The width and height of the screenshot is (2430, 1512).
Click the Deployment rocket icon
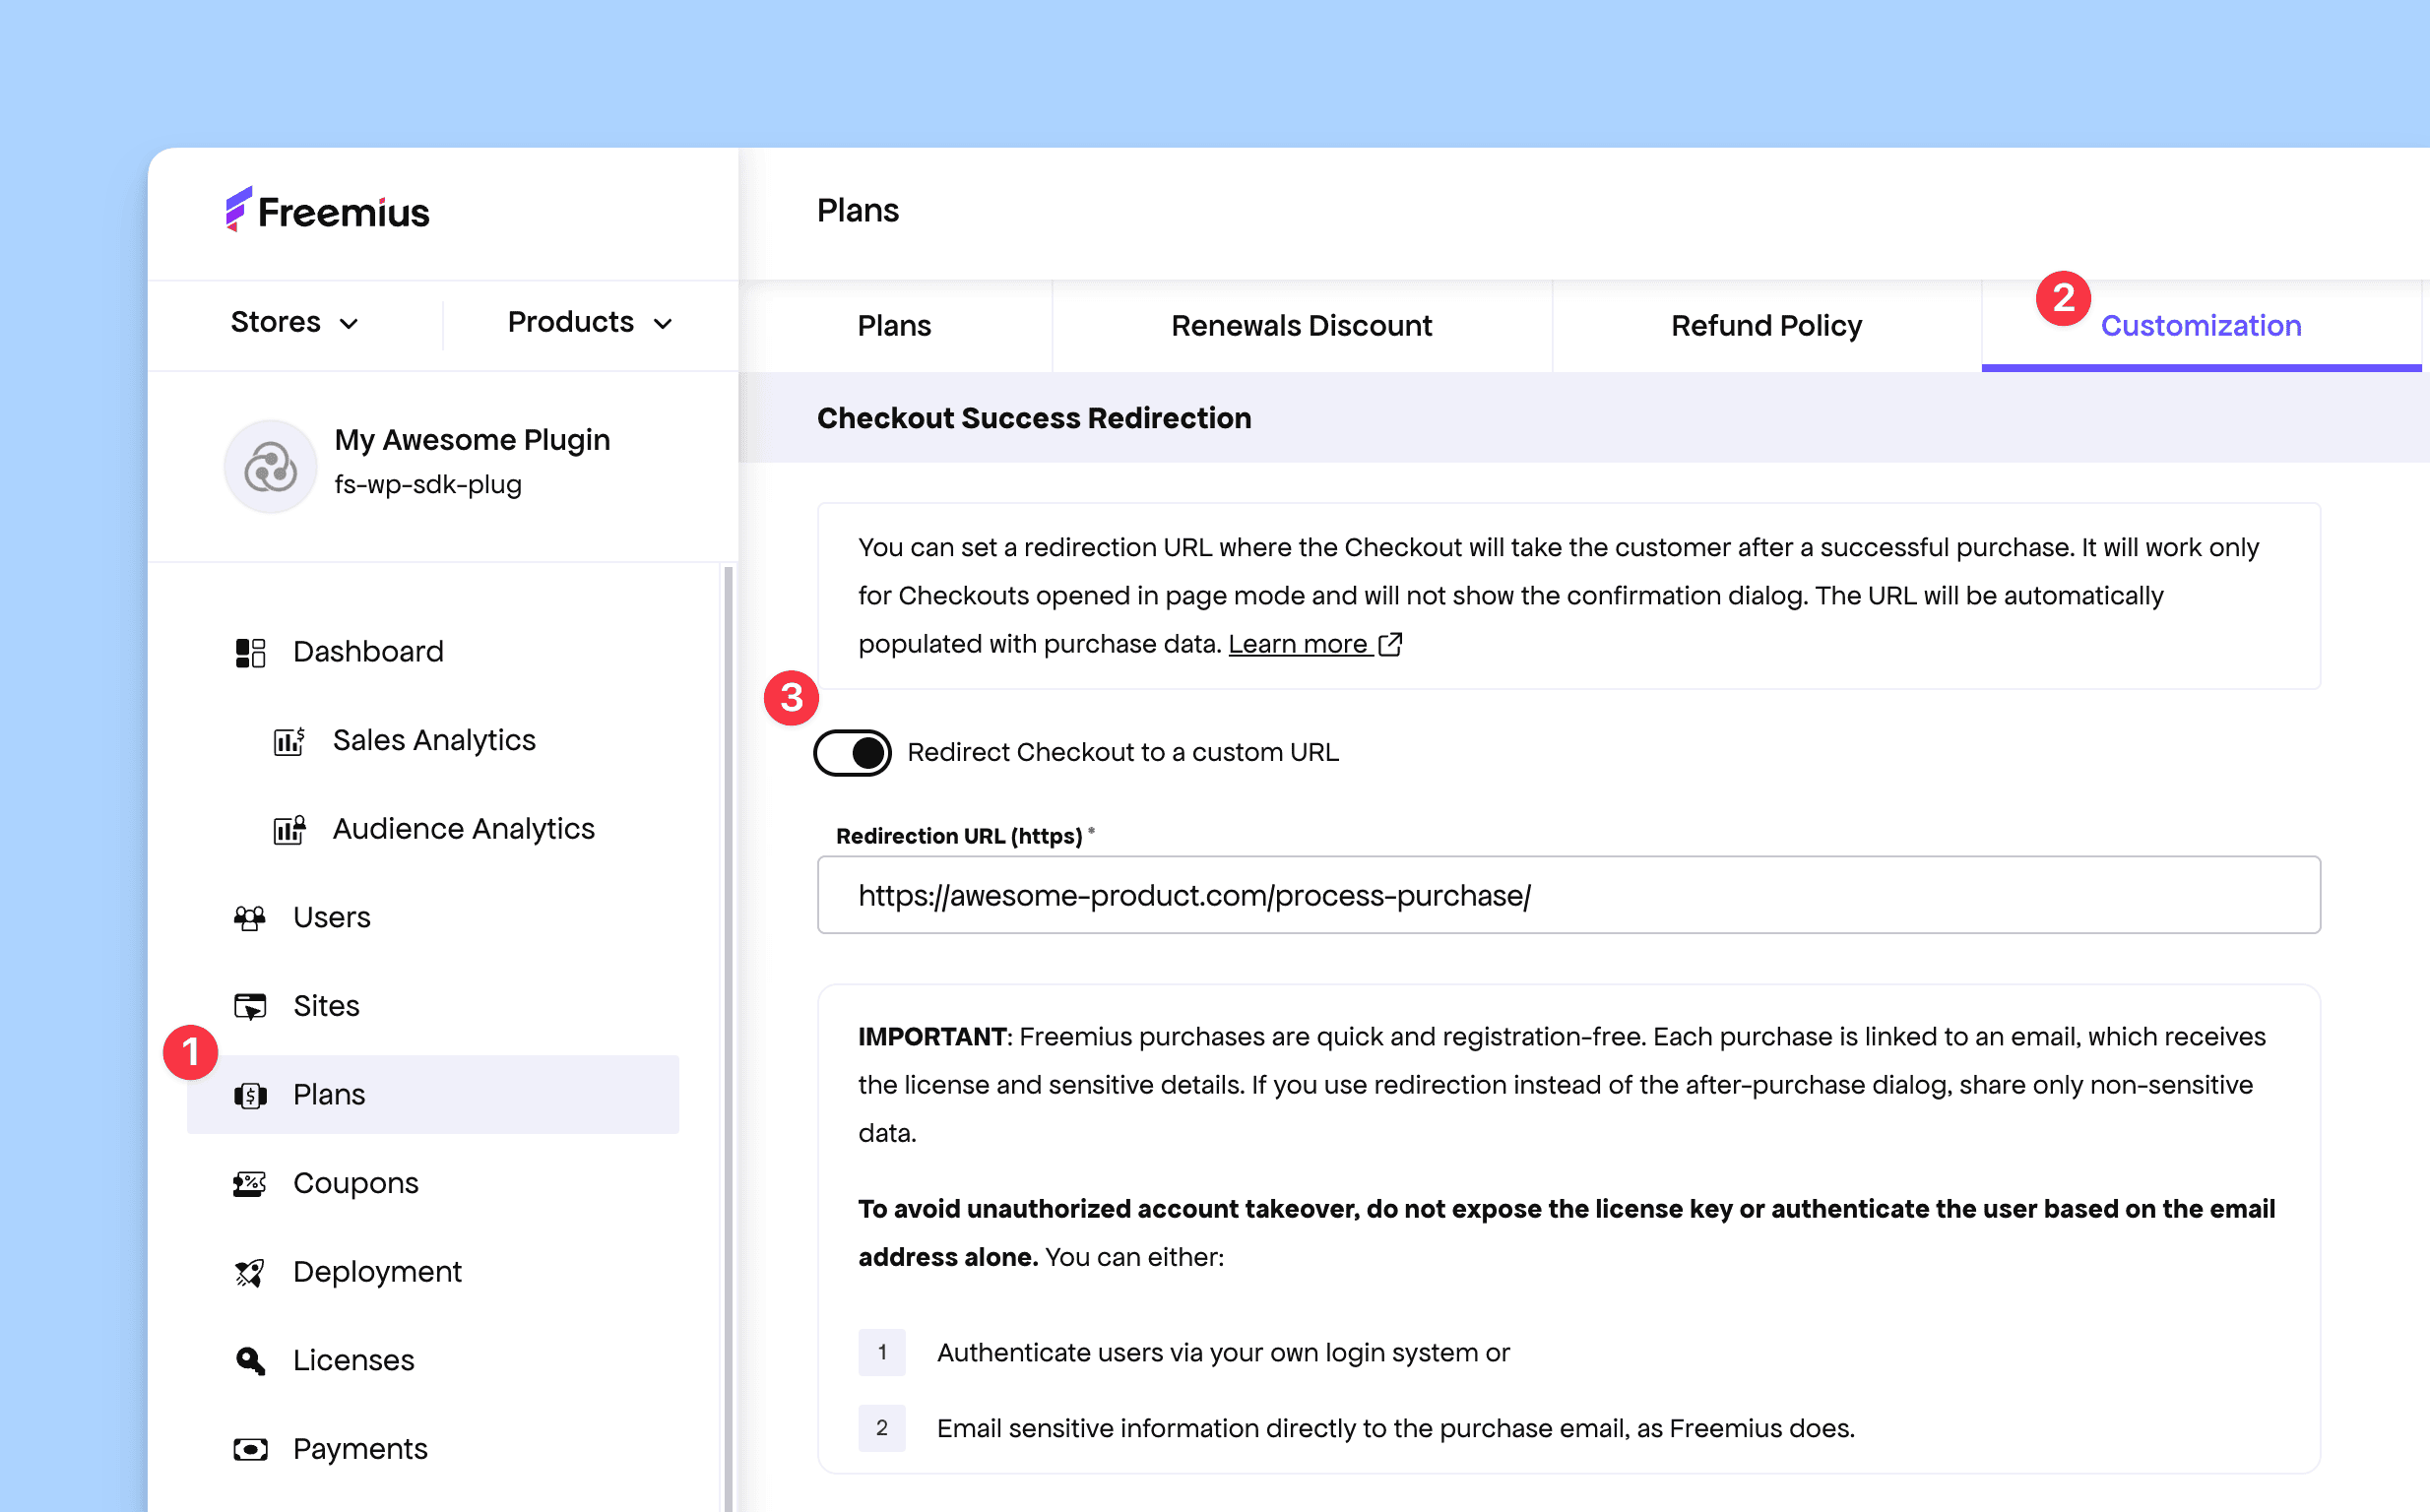[250, 1272]
